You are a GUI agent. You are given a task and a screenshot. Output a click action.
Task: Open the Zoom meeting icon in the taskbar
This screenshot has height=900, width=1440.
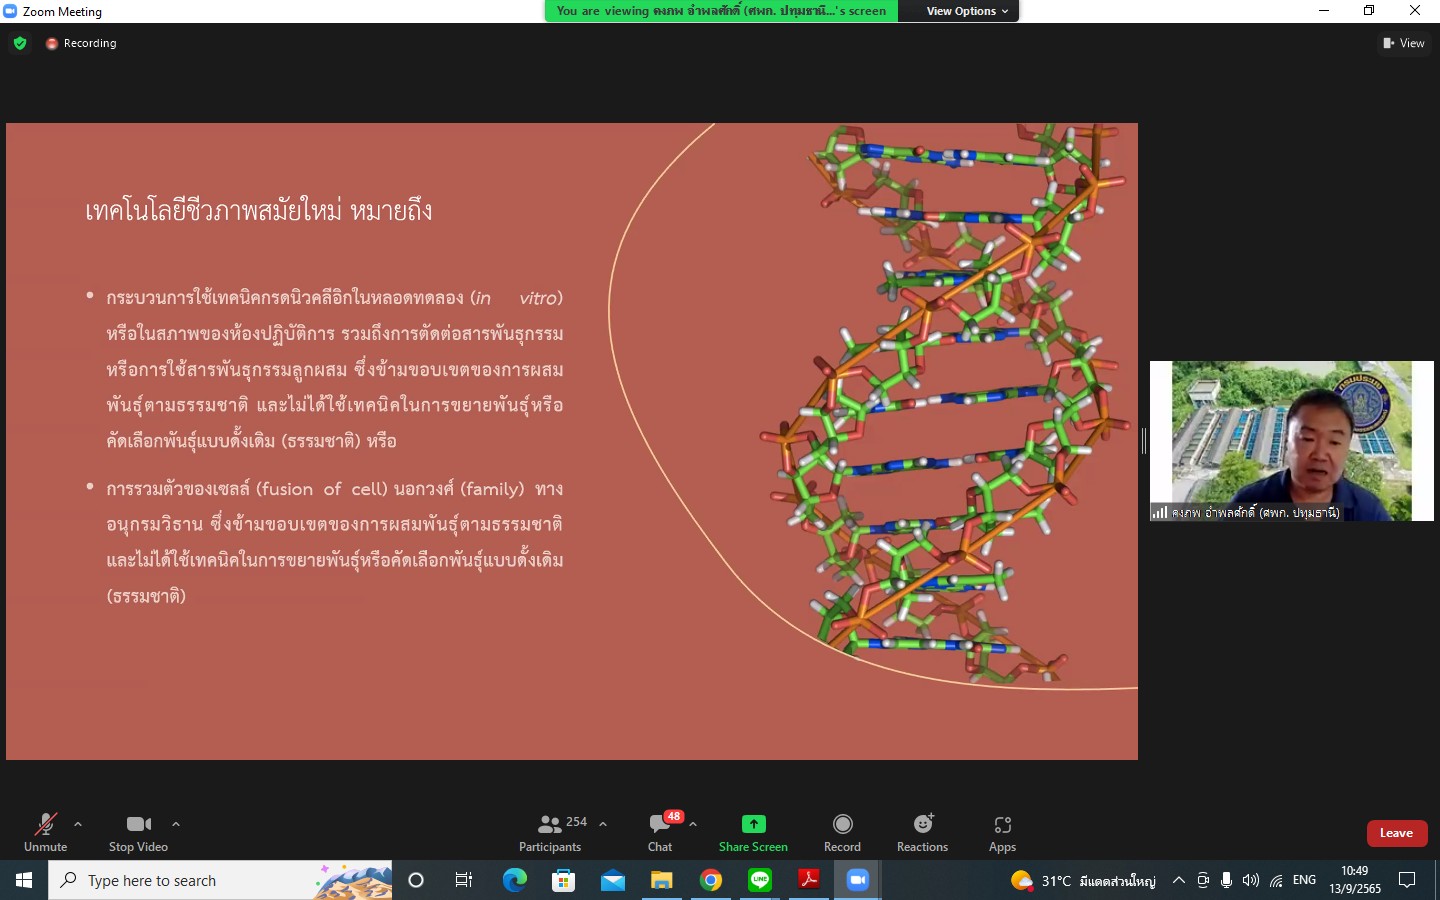click(856, 880)
